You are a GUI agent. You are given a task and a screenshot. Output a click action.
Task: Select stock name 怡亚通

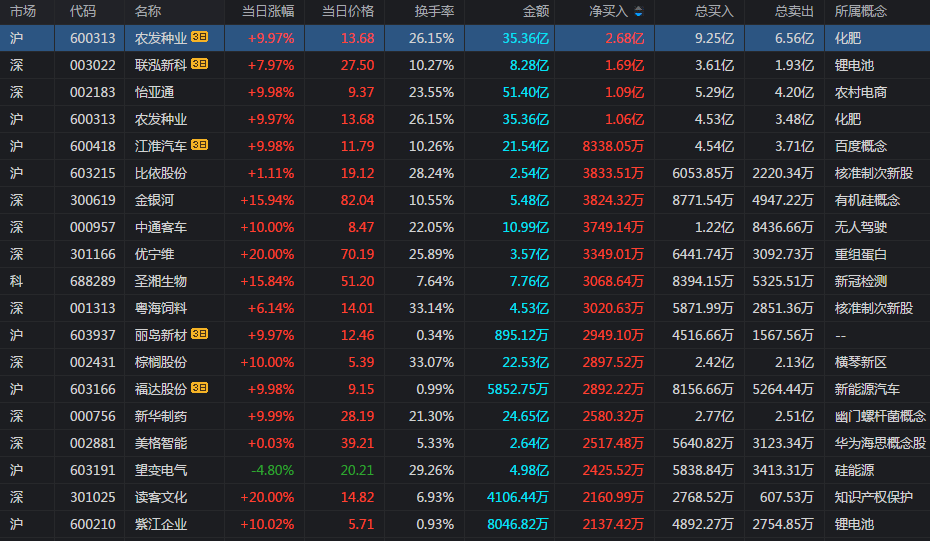154,93
